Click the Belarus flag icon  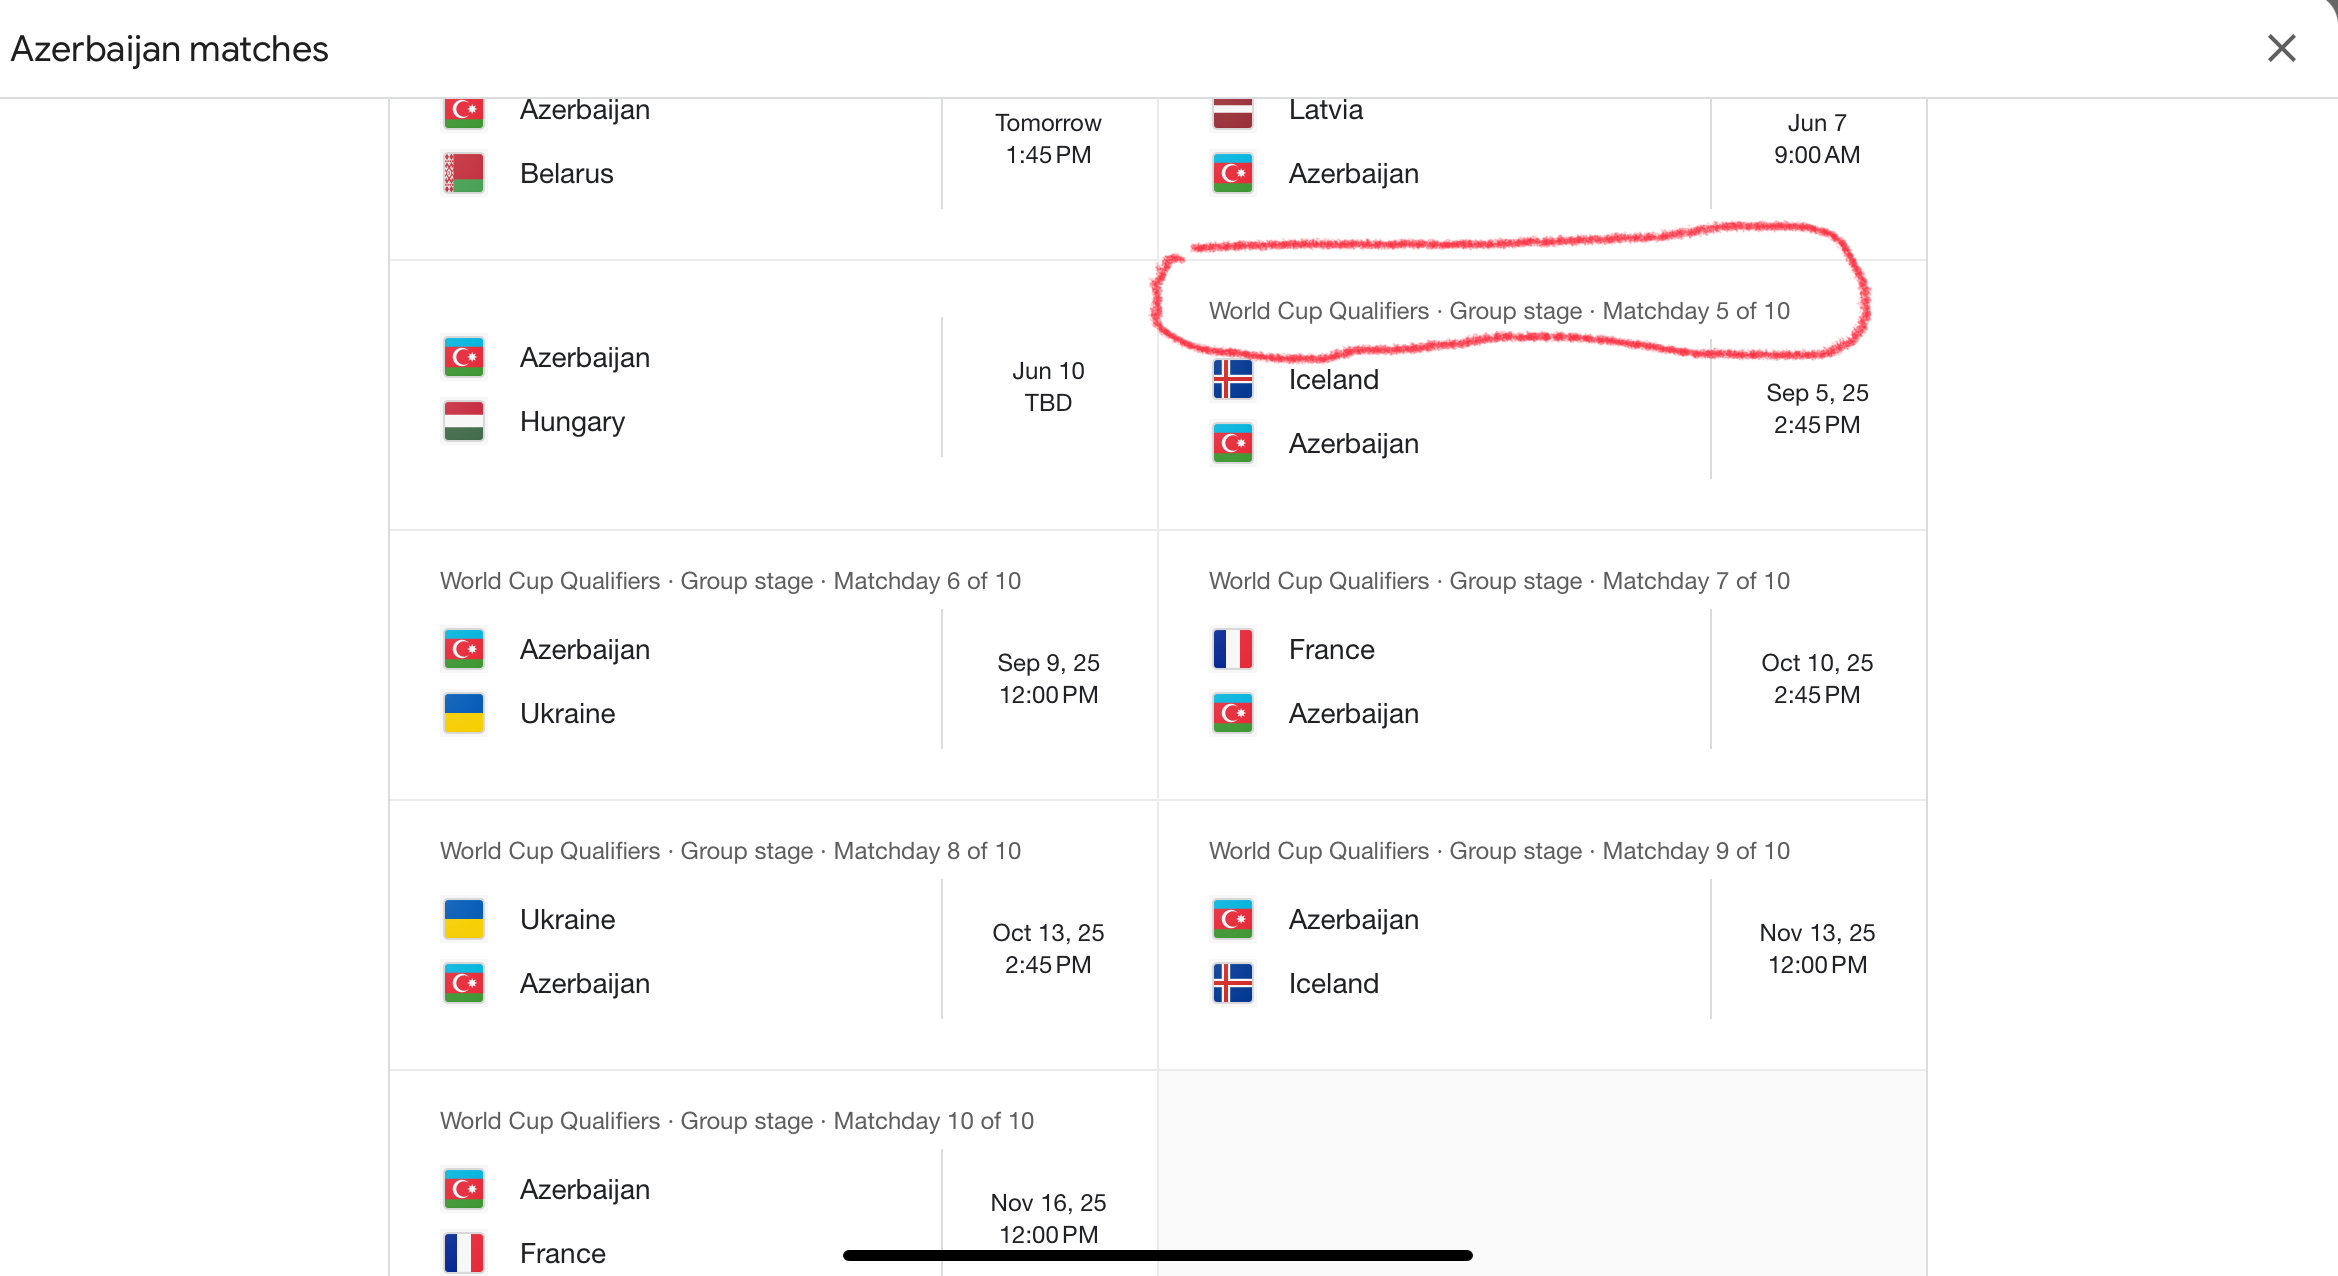pyautogui.click(x=464, y=173)
